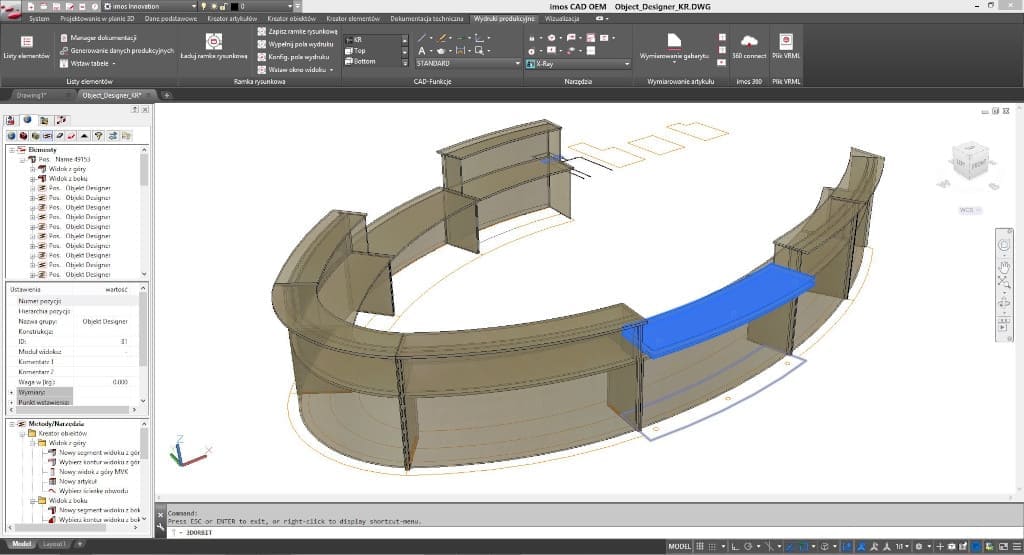This screenshot has width=1024, height=555.
Task: Click the Plik VRML export icon
Action: pos(787,40)
